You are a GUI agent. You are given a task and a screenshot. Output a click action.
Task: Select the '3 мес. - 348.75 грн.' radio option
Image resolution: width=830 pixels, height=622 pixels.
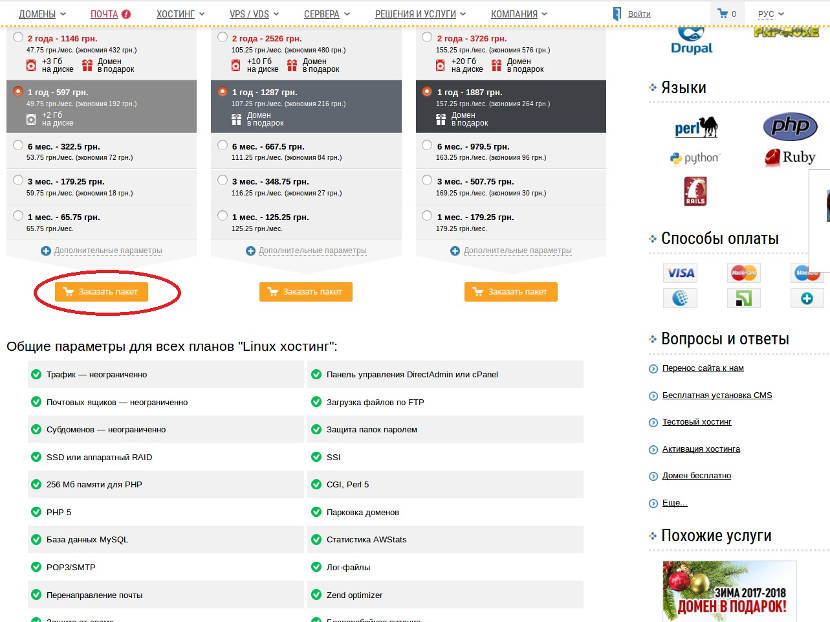point(222,181)
